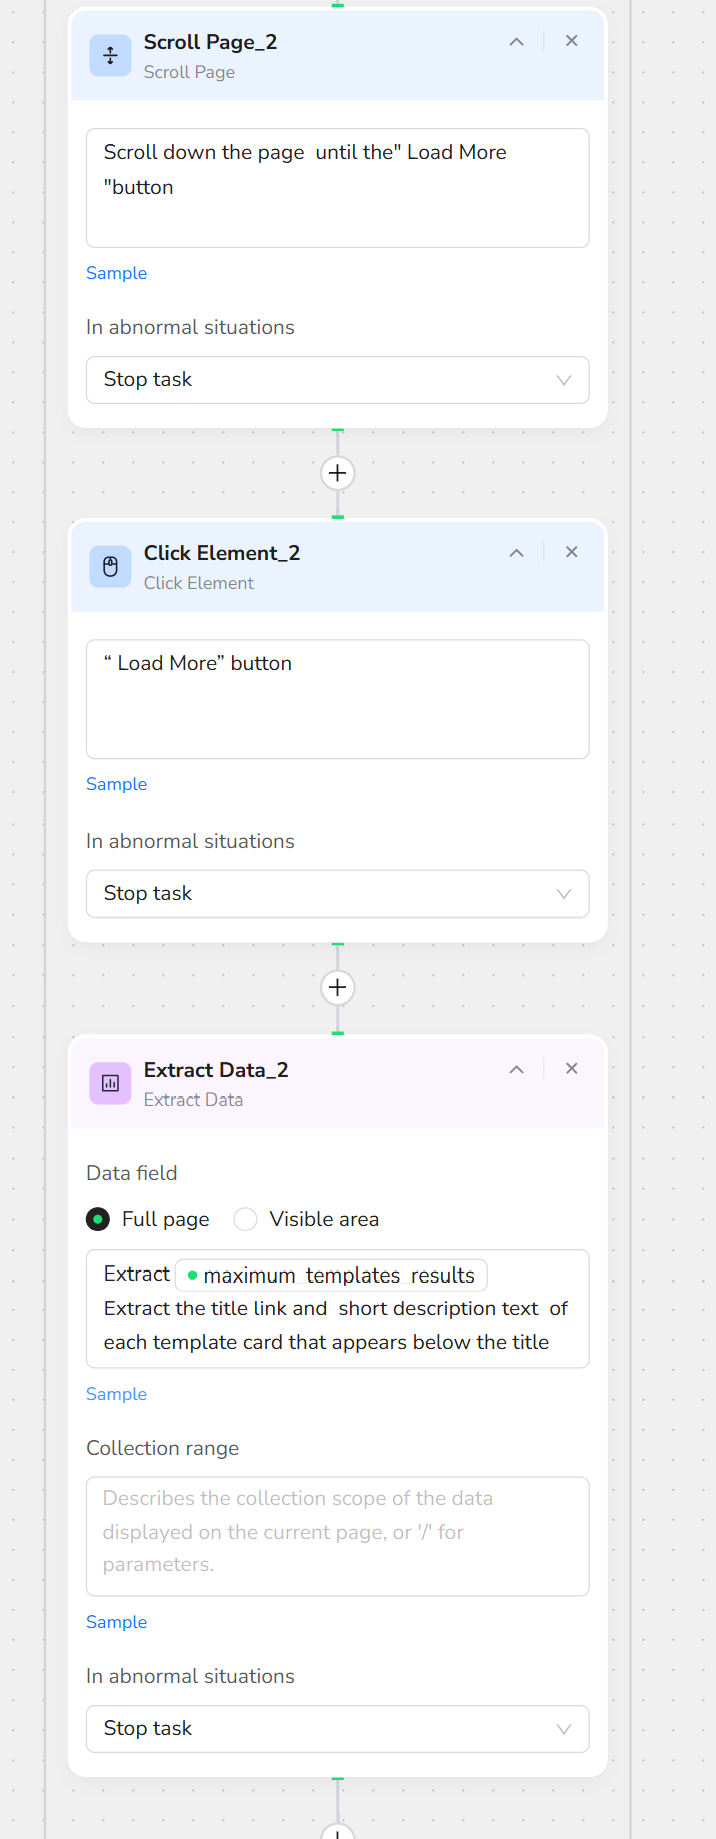The width and height of the screenshot is (716, 1839).
Task: Delete the Click Element_2 step
Action: pos(572,552)
